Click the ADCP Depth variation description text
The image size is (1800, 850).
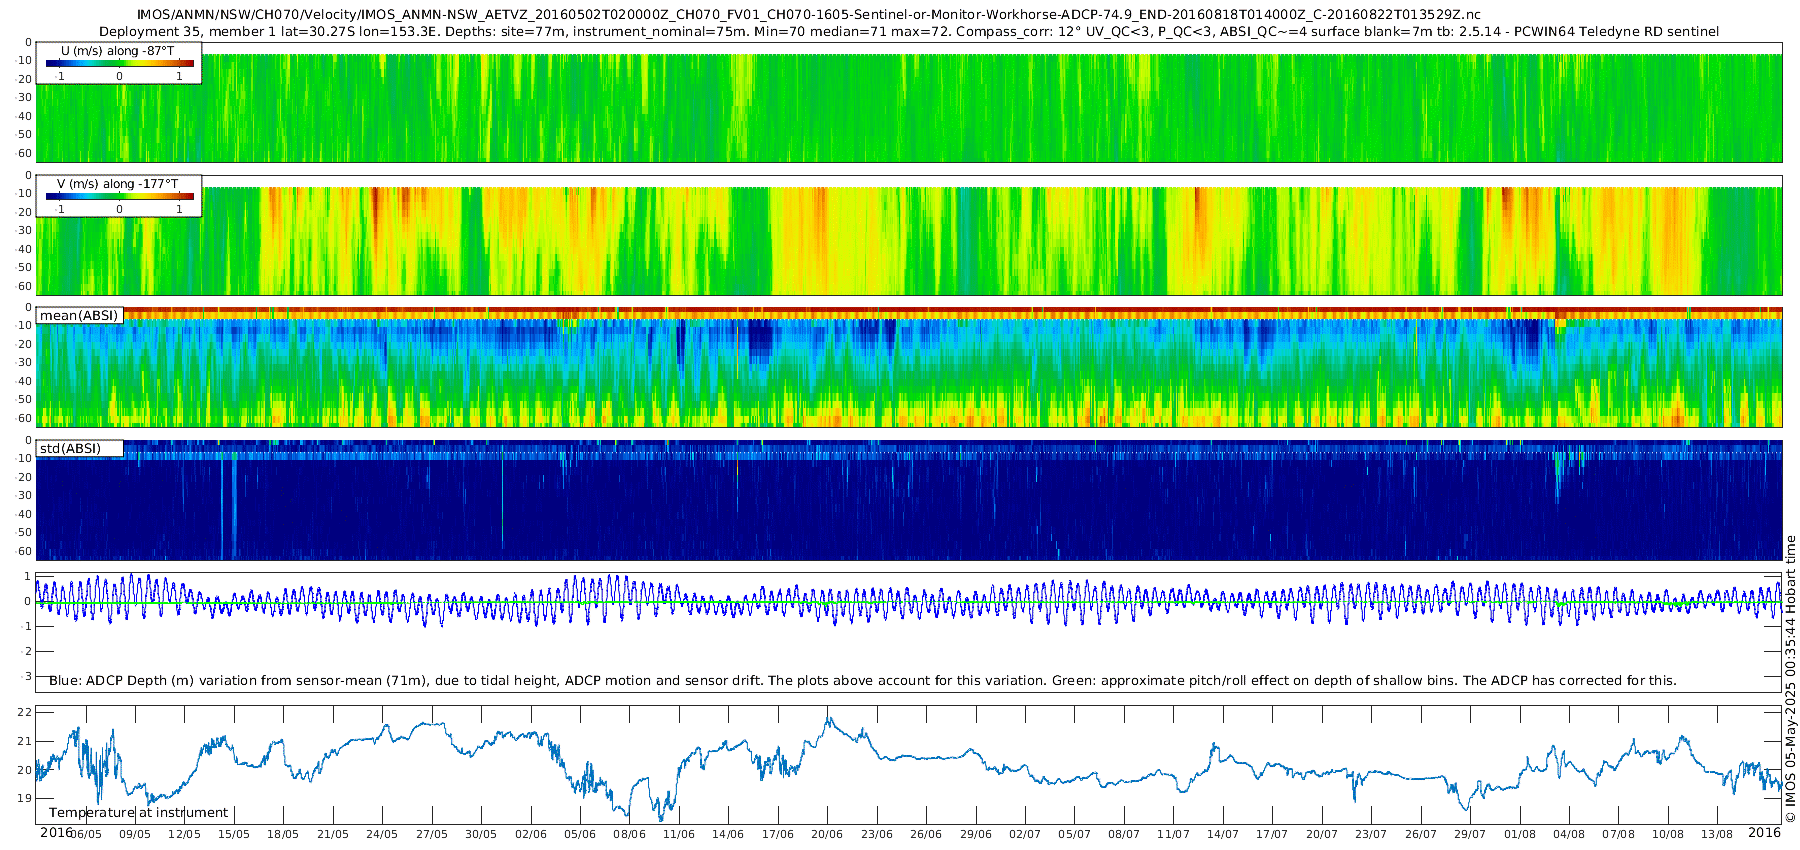click(x=863, y=680)
